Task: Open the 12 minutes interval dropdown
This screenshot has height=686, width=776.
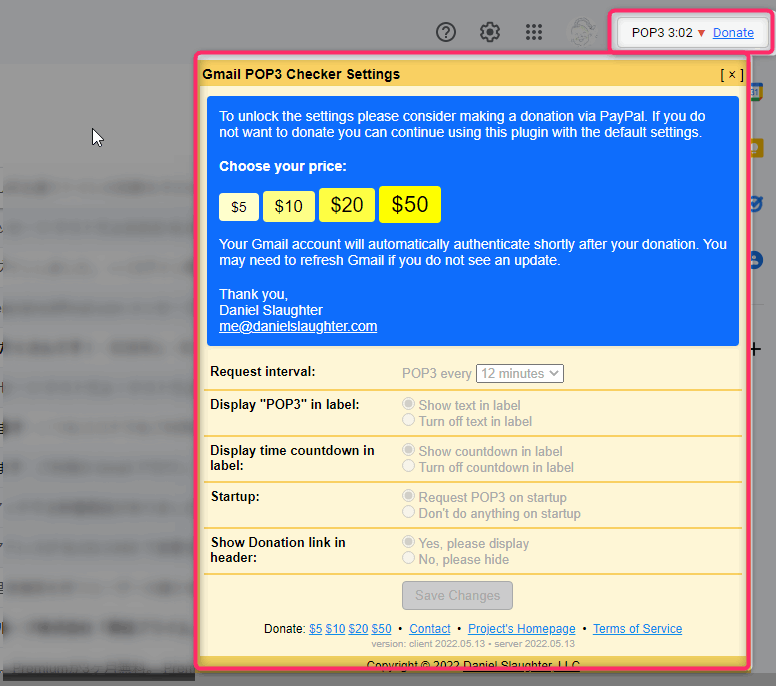Action: tap(520, 373)
